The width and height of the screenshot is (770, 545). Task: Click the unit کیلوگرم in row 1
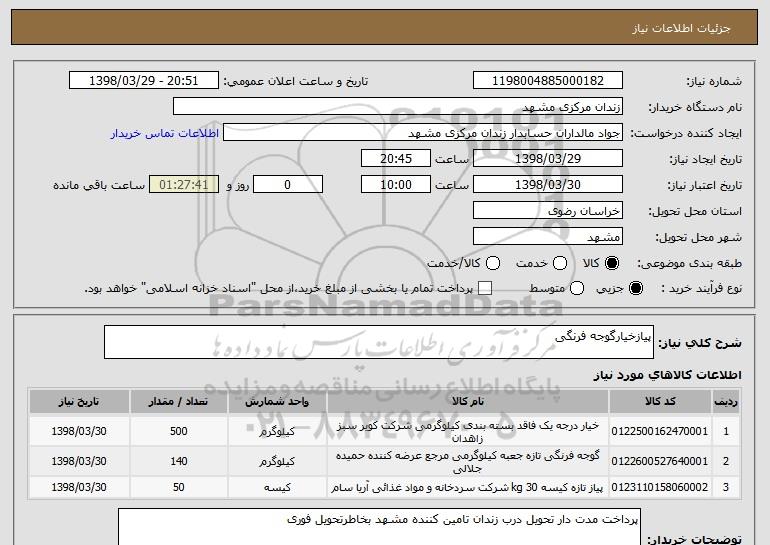[x=277, y=432]
